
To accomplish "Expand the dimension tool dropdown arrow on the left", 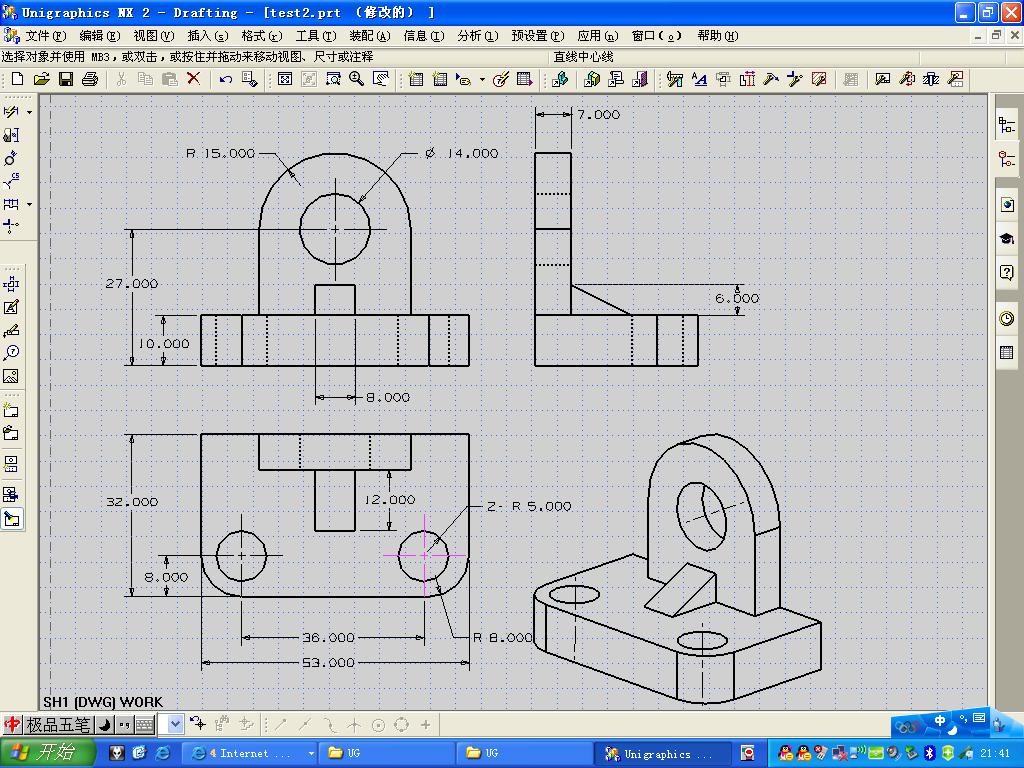I will [x=29, y=112].
